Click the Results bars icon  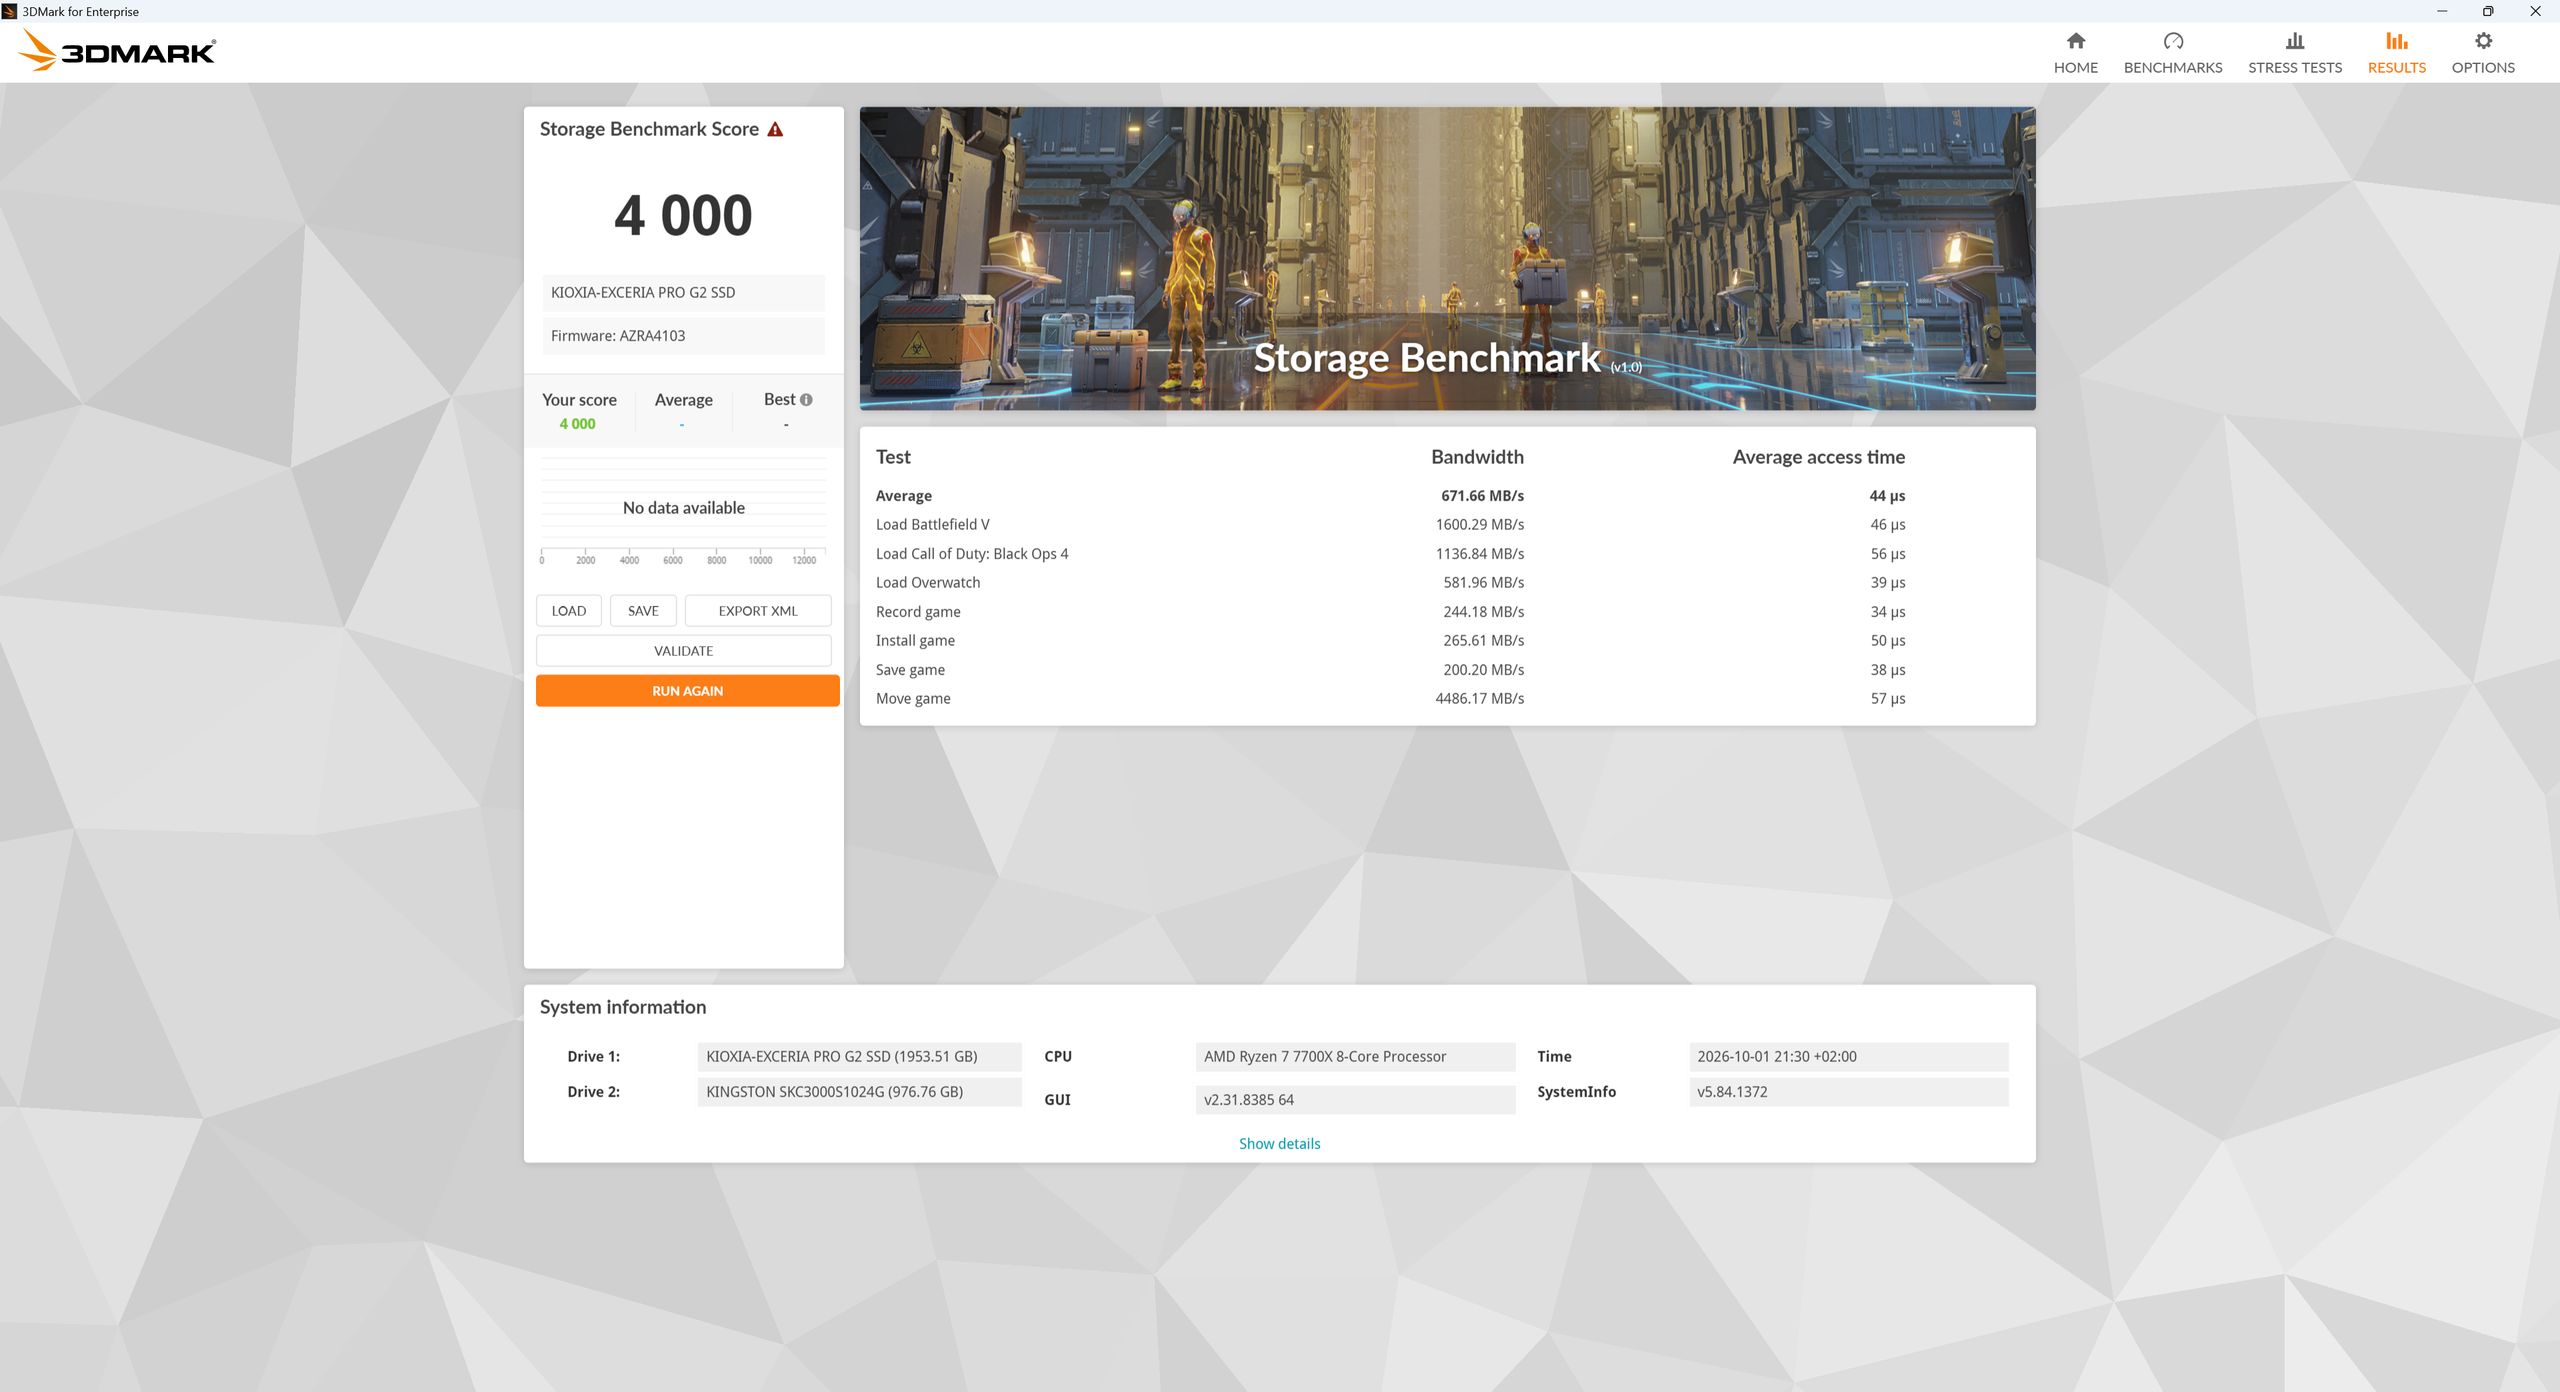2396,41
